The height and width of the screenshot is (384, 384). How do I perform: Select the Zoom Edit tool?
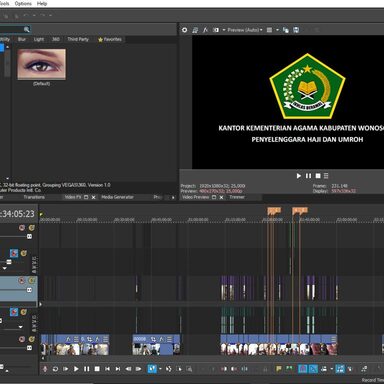(189, 369)
